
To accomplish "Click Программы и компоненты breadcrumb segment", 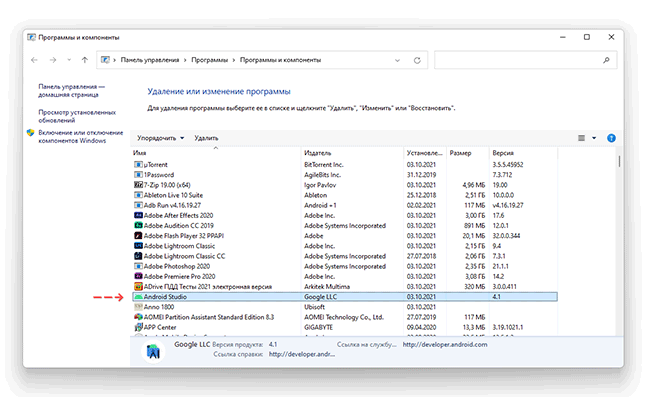I will tap(280, 60).
